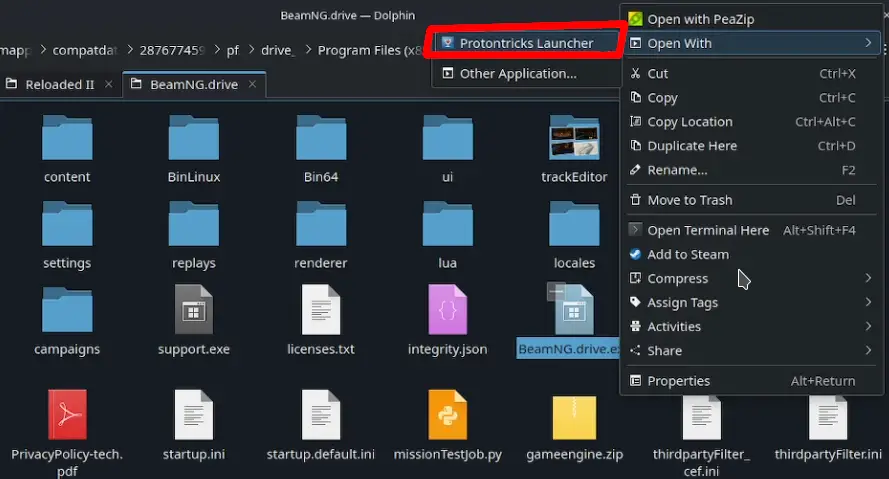Viewport: 889px width, 479px height.
Task: Choose Open with PeaZip
Action: [x=754, y=19]
